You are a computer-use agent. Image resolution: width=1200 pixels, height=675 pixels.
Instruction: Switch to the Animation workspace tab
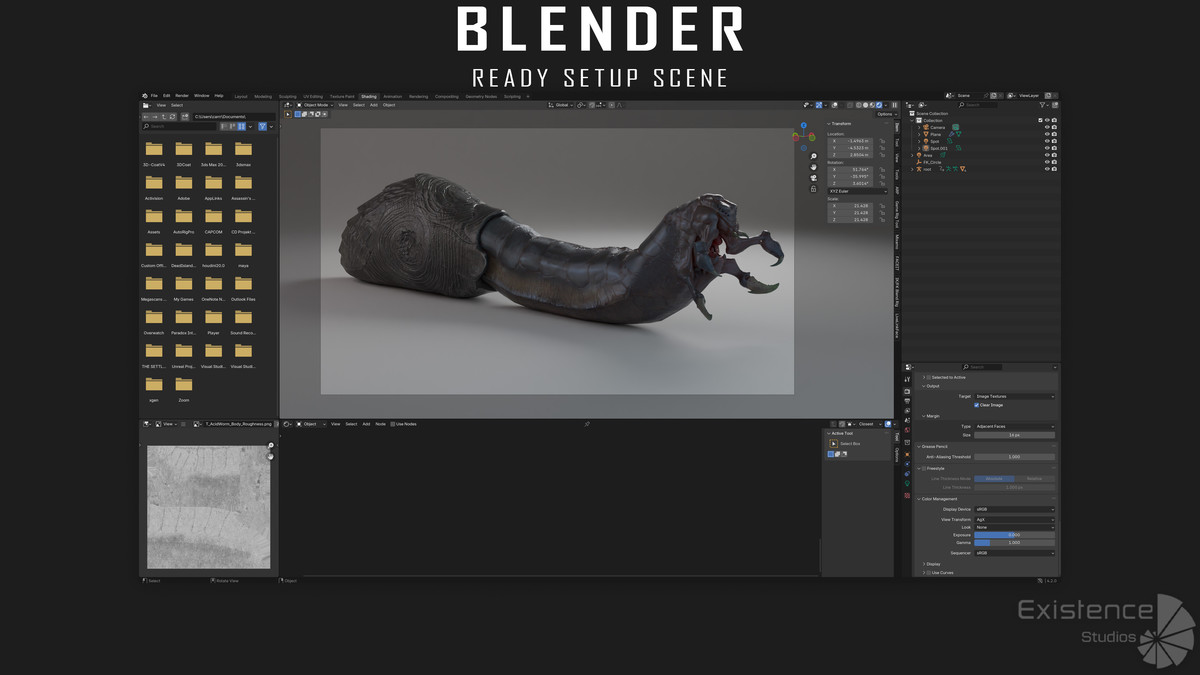[393, 97]
